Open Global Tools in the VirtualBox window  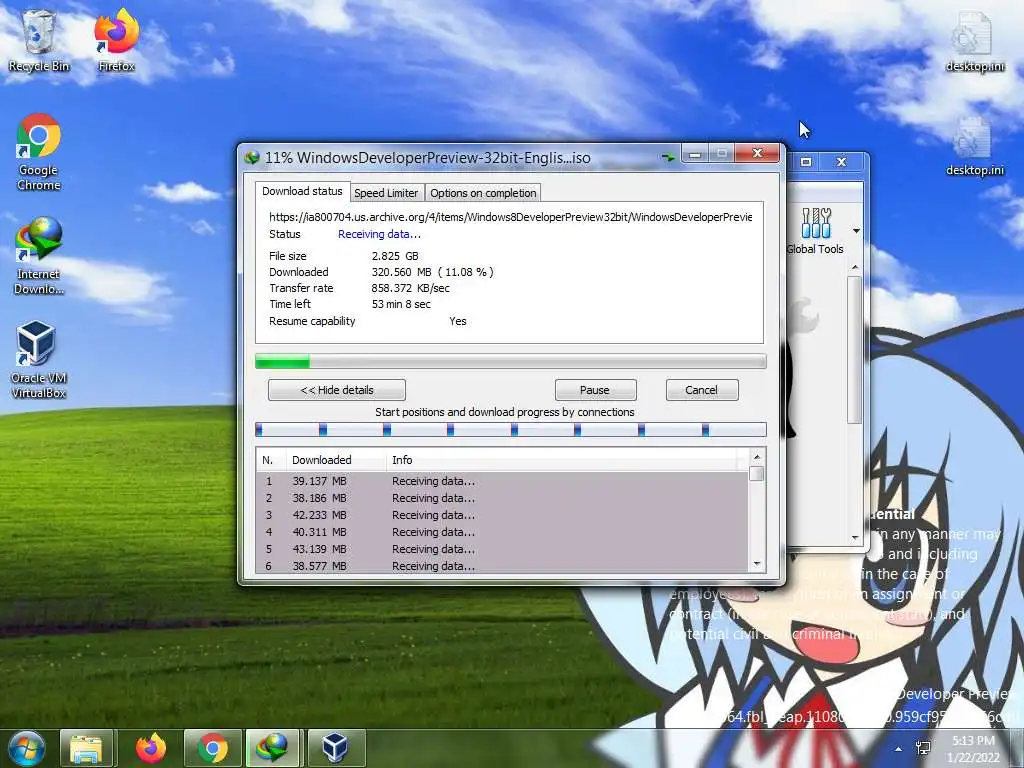point(815,231)
